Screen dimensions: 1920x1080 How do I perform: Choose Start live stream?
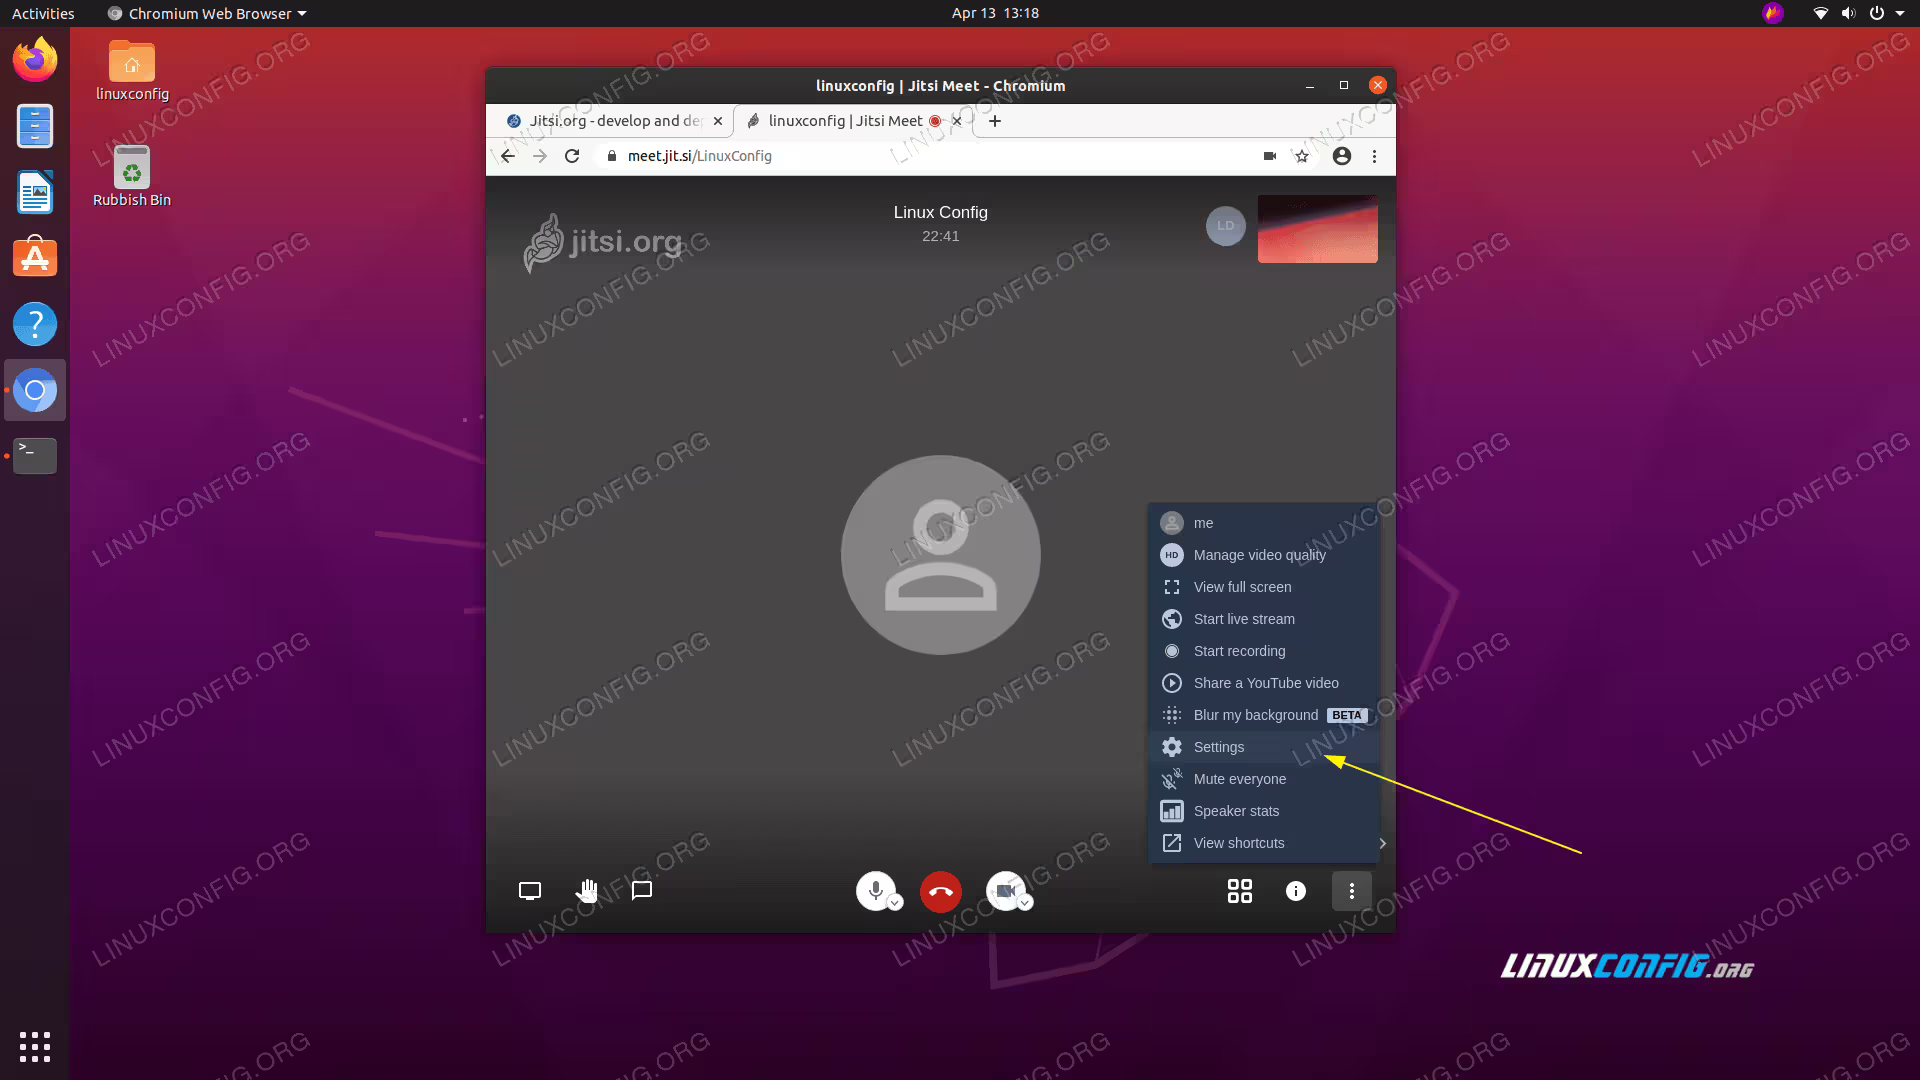tap(1264, 619)
